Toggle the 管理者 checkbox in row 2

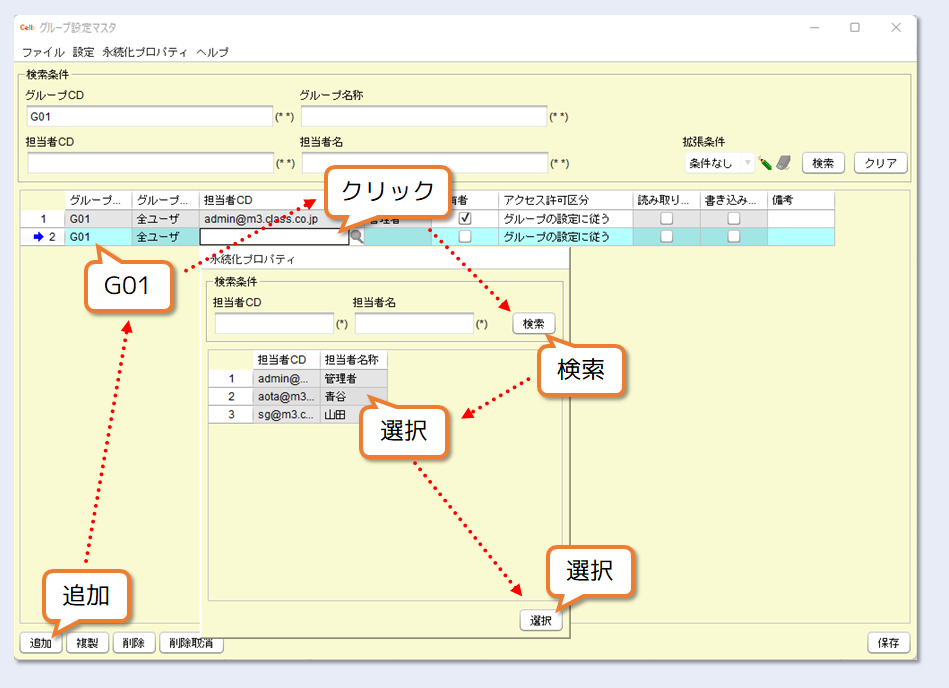click(465, 237)
